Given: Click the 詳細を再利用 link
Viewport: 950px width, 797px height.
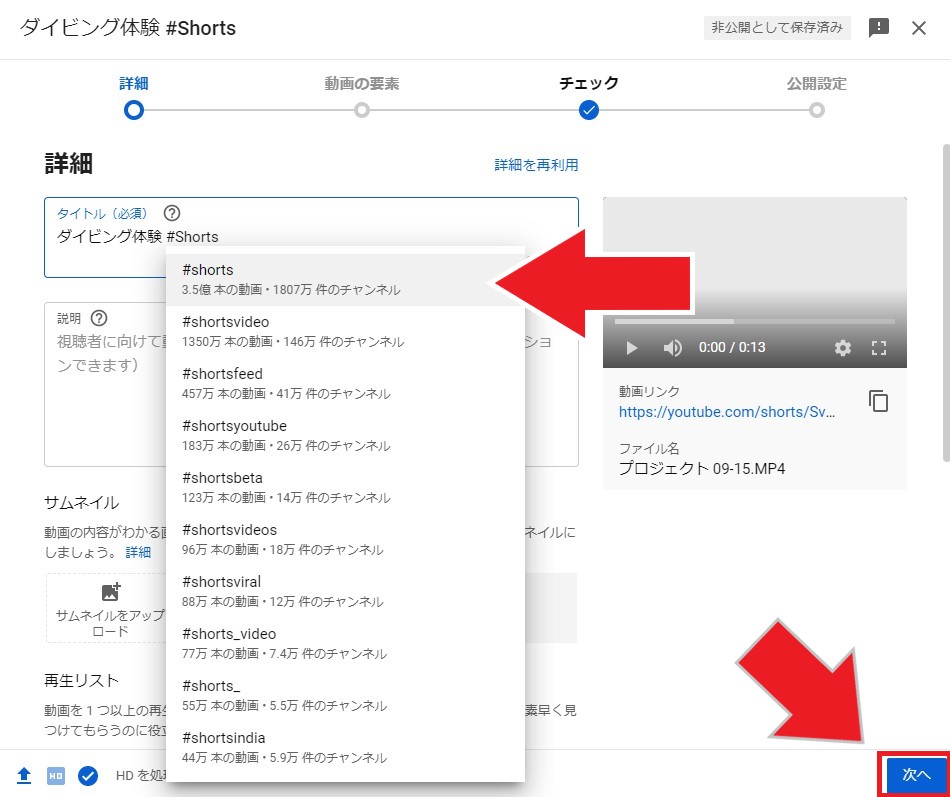Looking at the screenshot, I should pyautogui.click(x=536, y=165).
